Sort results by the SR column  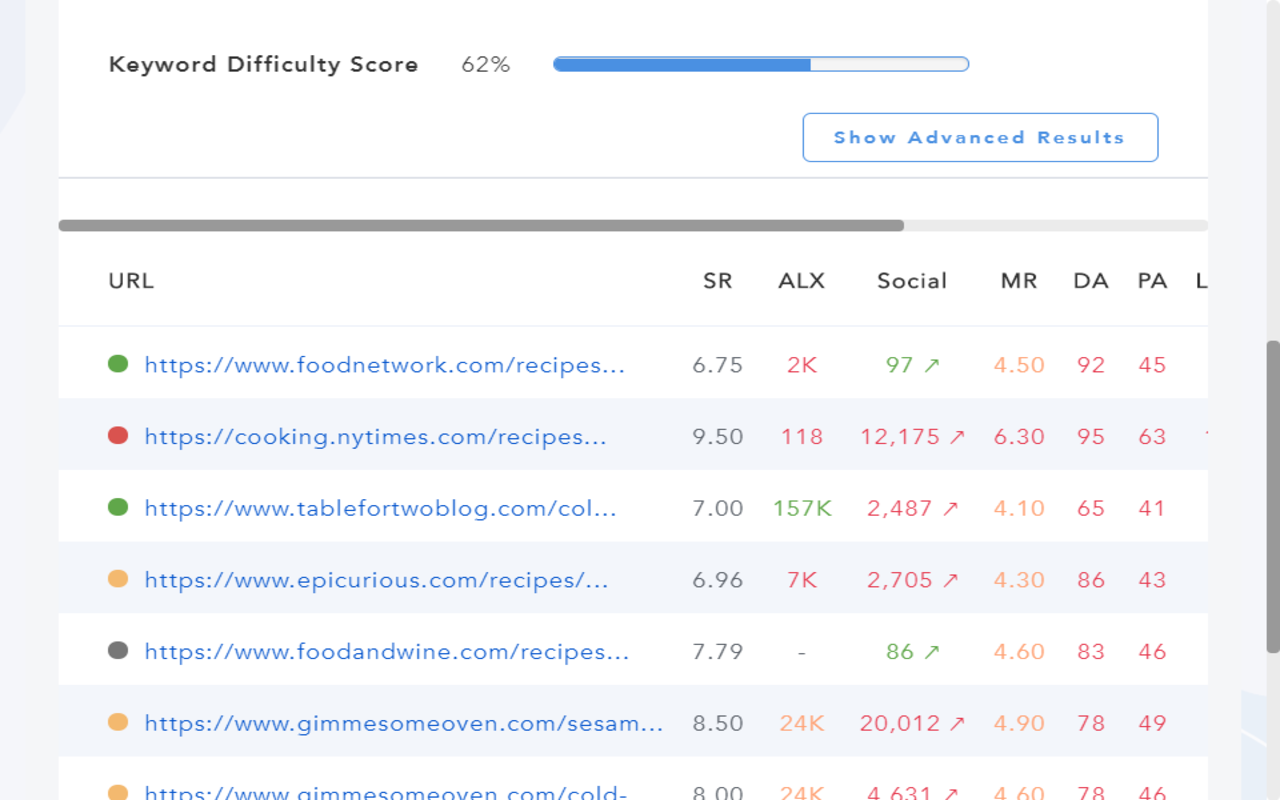tap(717, 281)
